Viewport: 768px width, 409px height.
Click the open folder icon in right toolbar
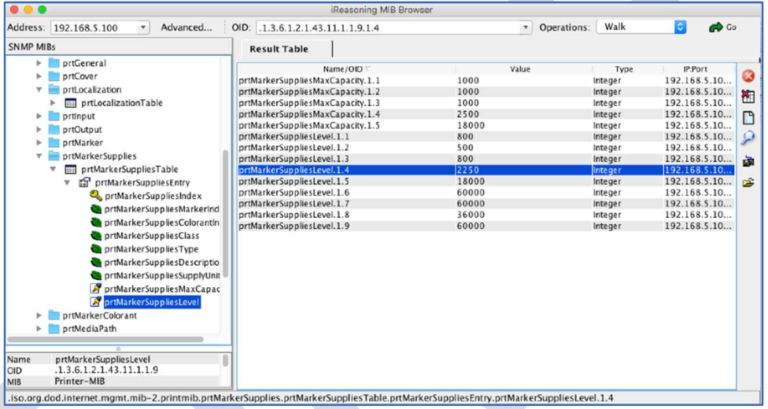tap(747, 181)
